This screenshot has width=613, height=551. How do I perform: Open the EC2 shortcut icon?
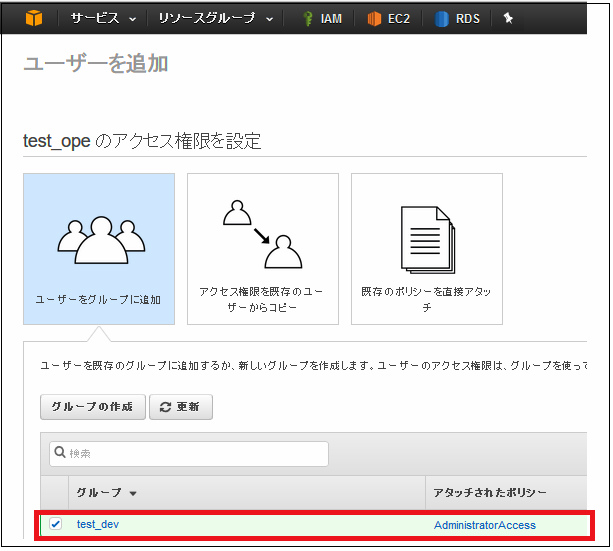pos(374,19)
